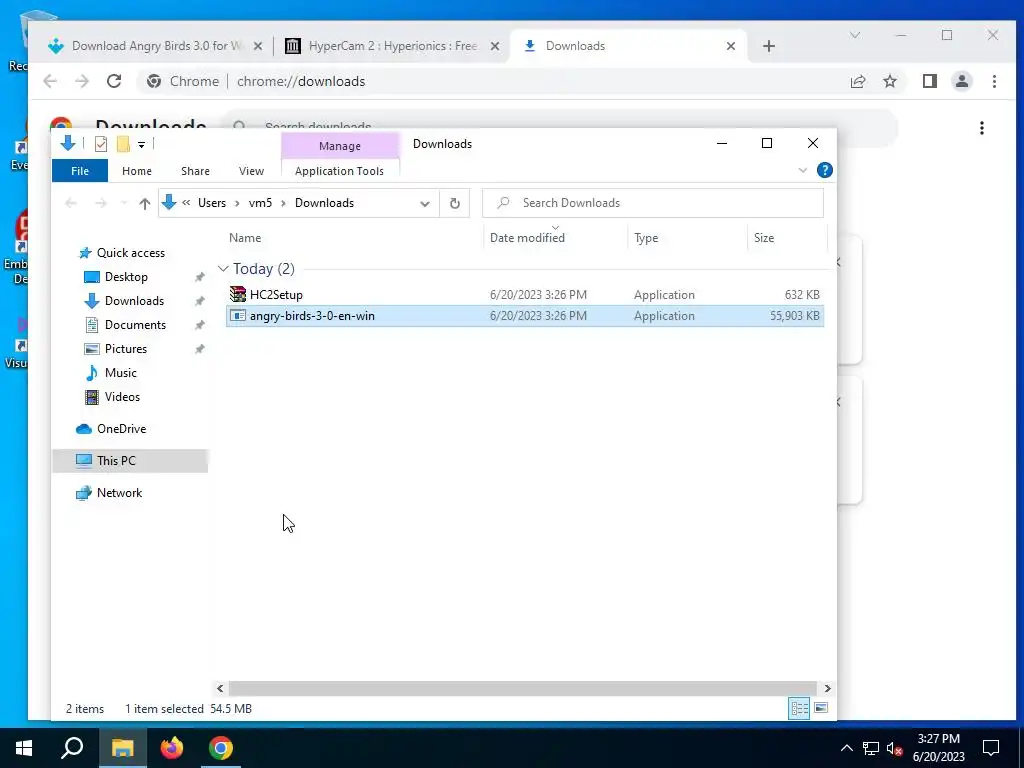
Task: Open the View ribbon tab
Action: pos(251,171)
